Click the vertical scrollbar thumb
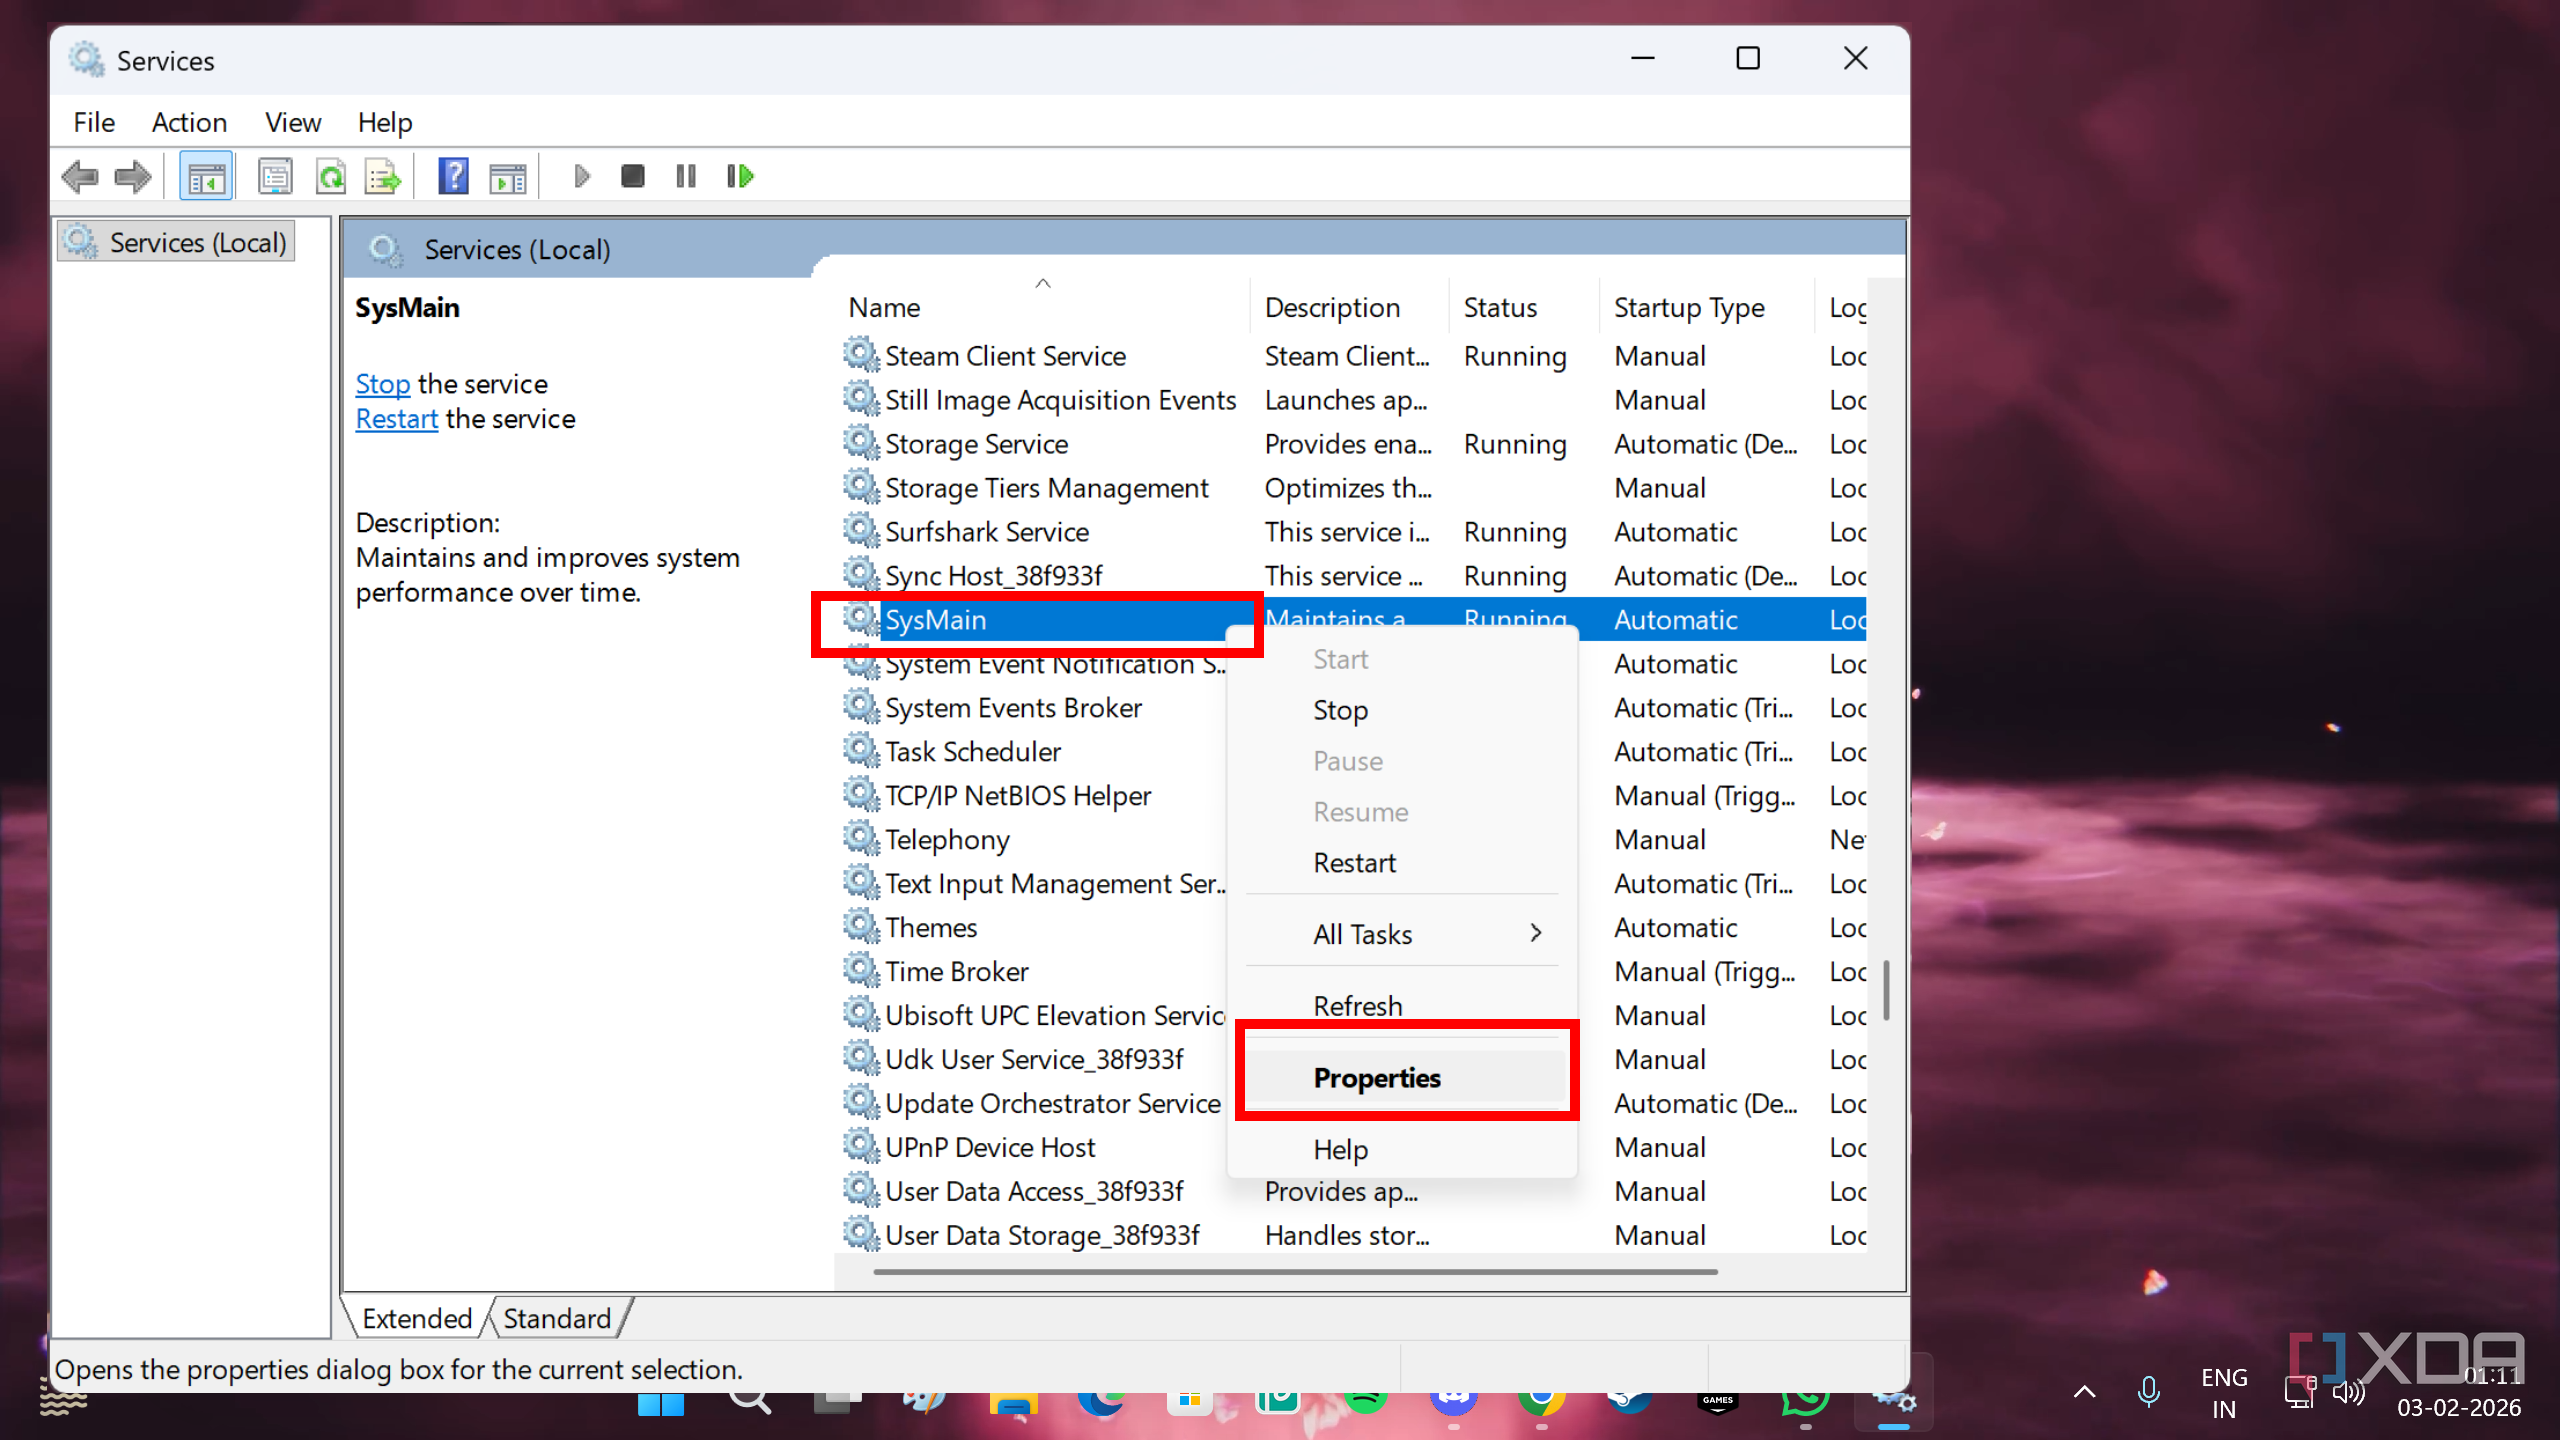 (1886, 990)
